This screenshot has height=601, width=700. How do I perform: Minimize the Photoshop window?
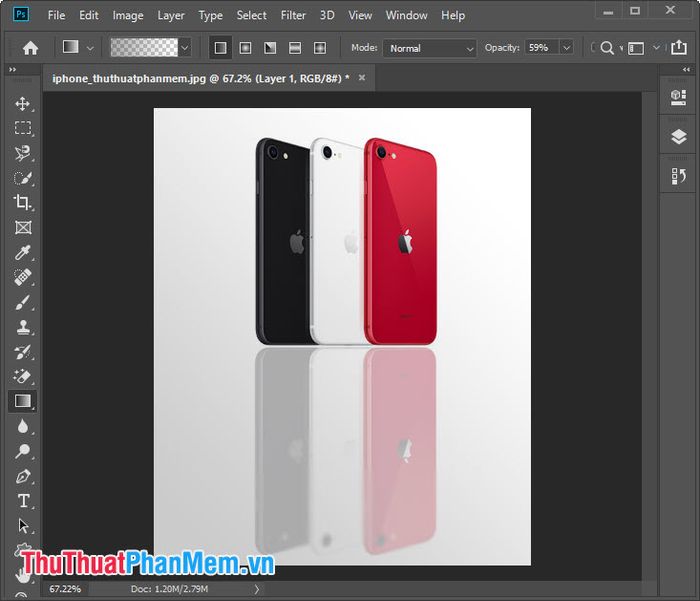(608, 11)
